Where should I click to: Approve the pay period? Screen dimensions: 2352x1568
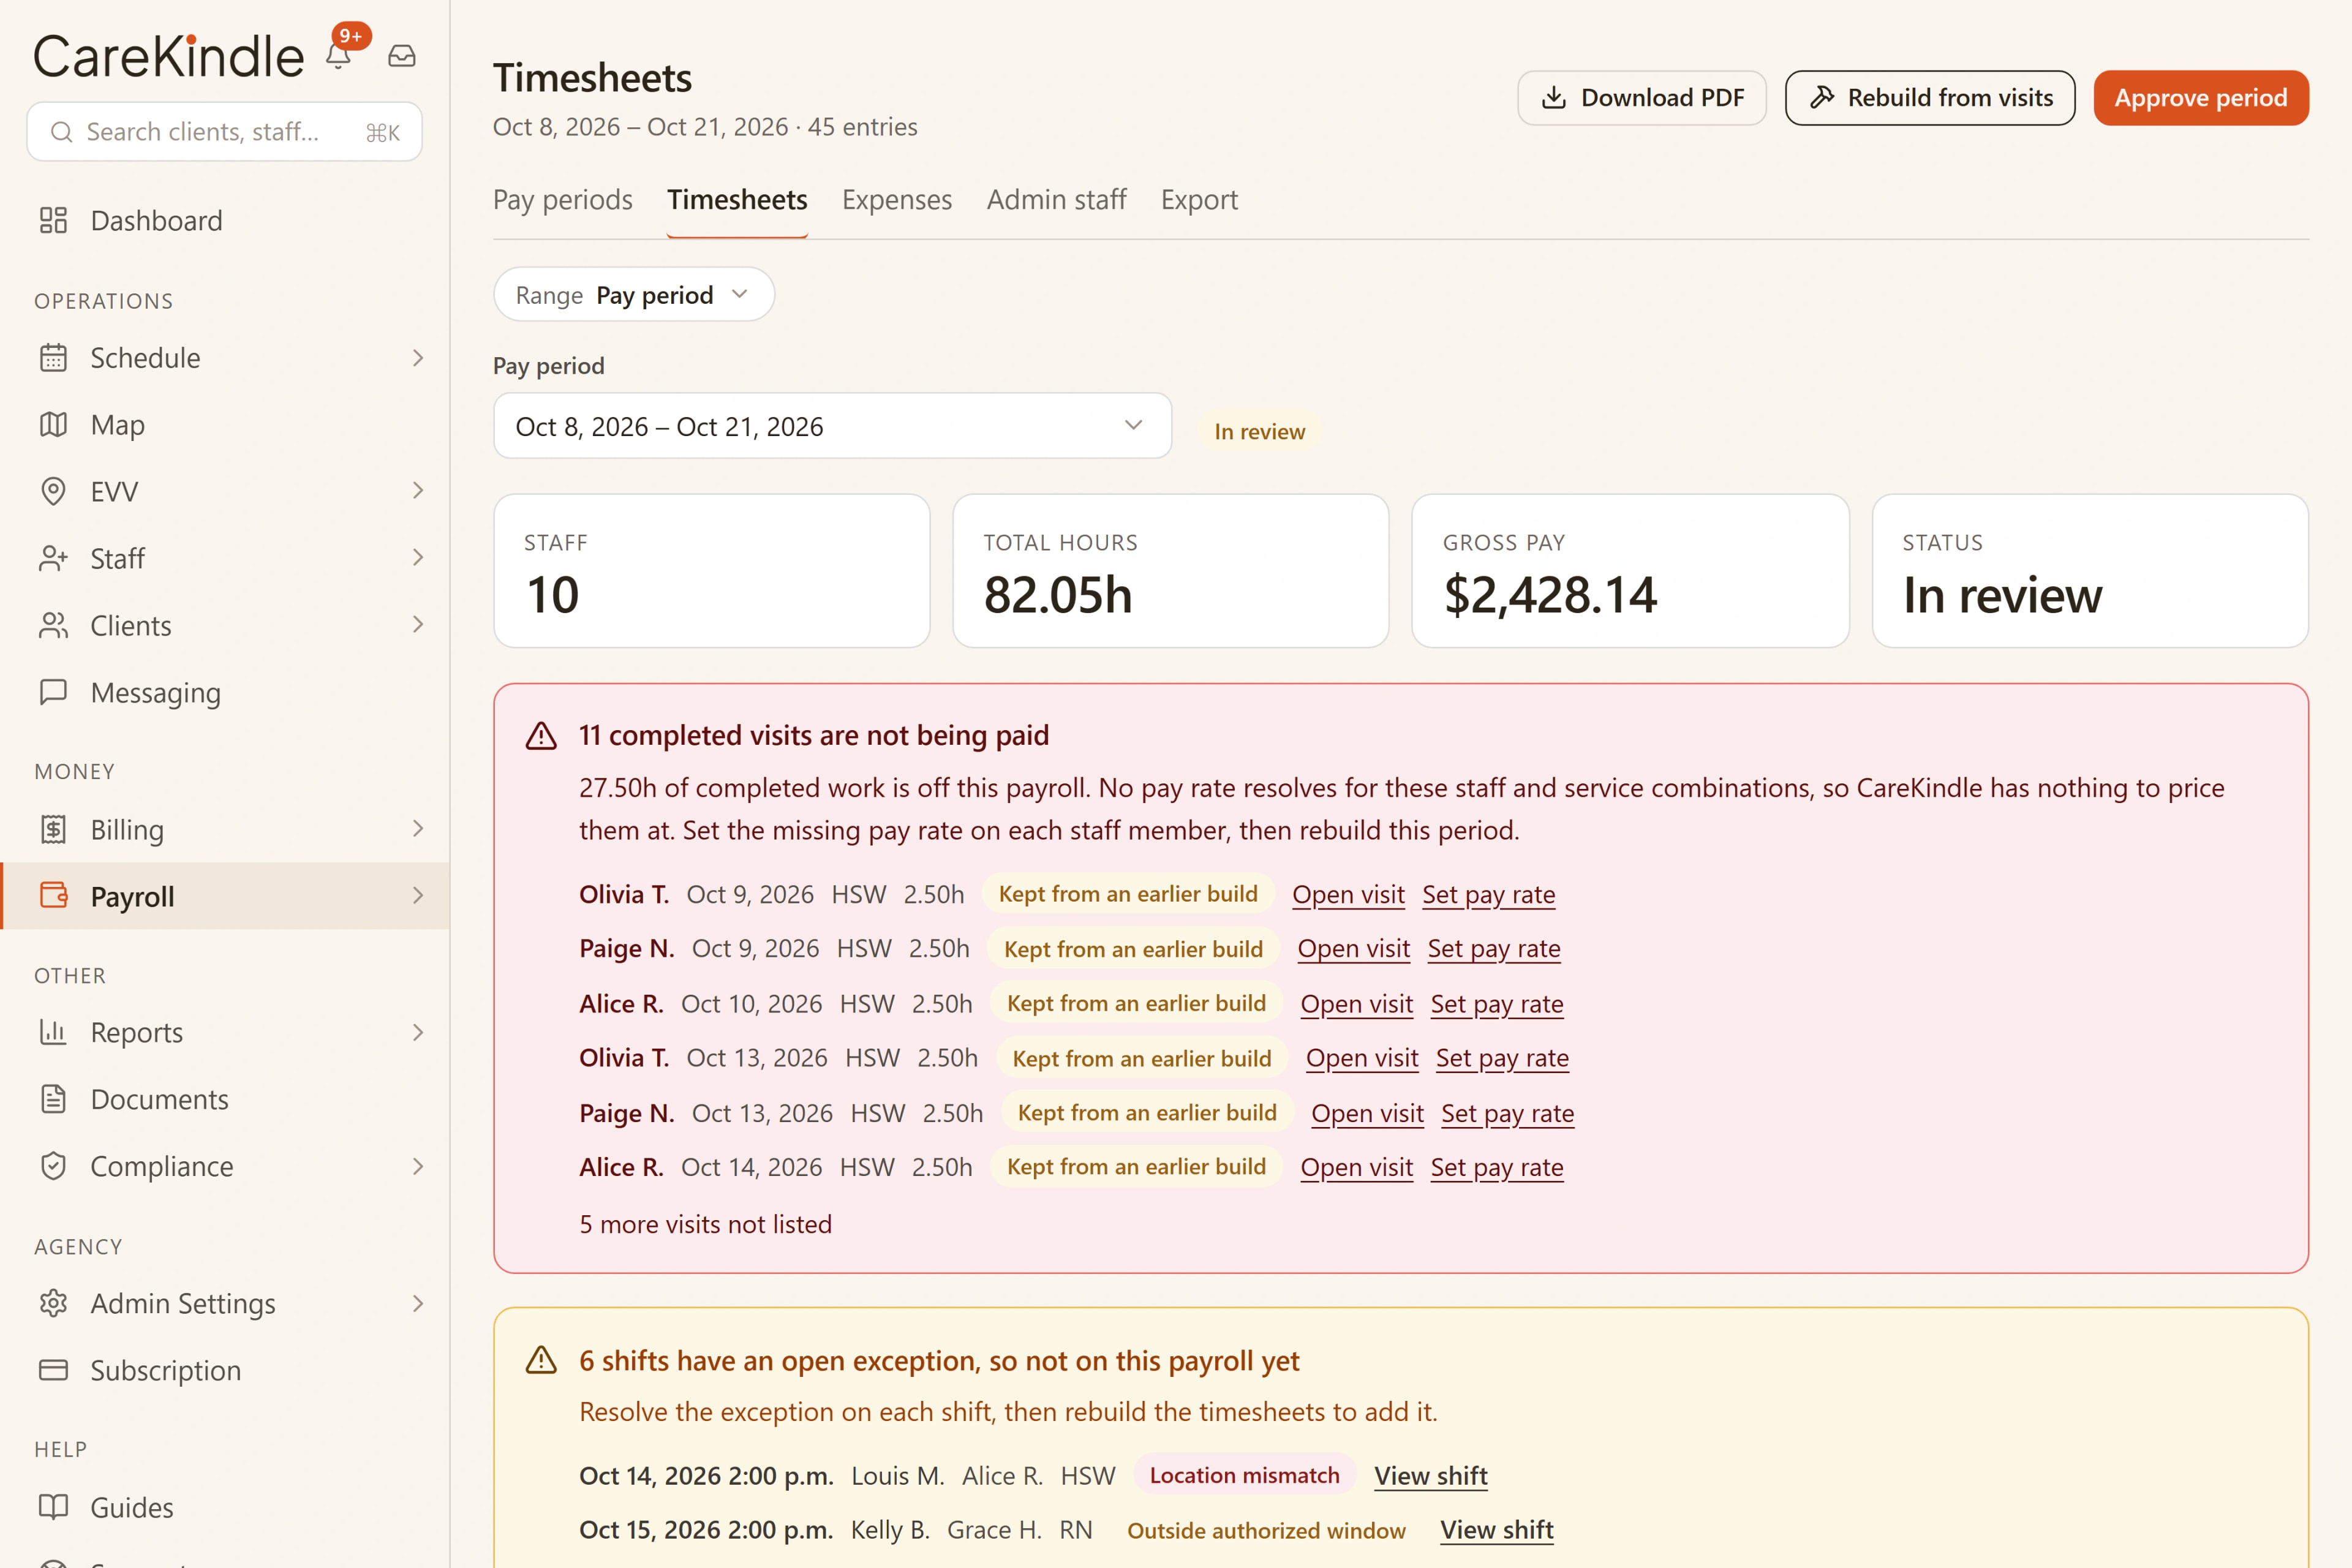pyautogui.click(x=2201, y=98)
